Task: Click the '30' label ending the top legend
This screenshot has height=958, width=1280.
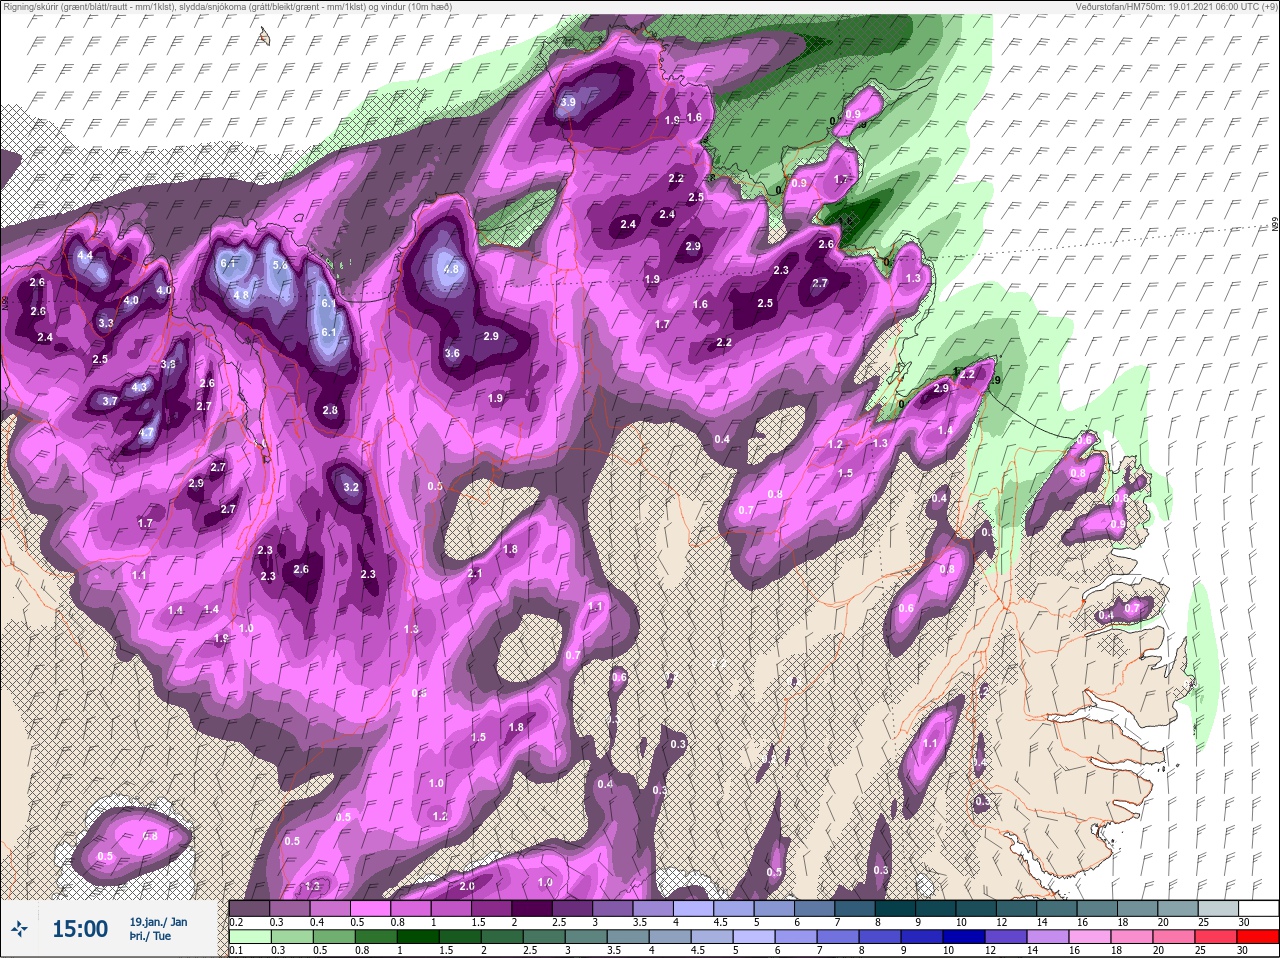Action: pos(1243,922)
